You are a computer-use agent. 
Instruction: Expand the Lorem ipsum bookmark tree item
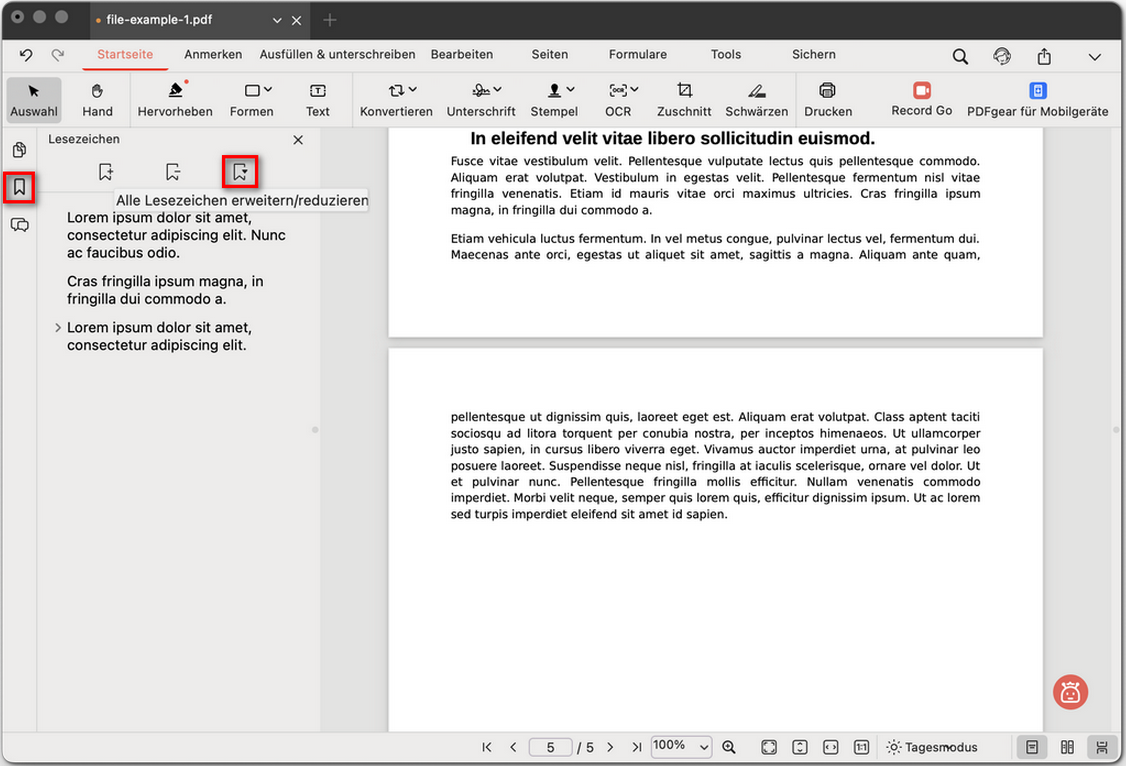coord(57,327)
